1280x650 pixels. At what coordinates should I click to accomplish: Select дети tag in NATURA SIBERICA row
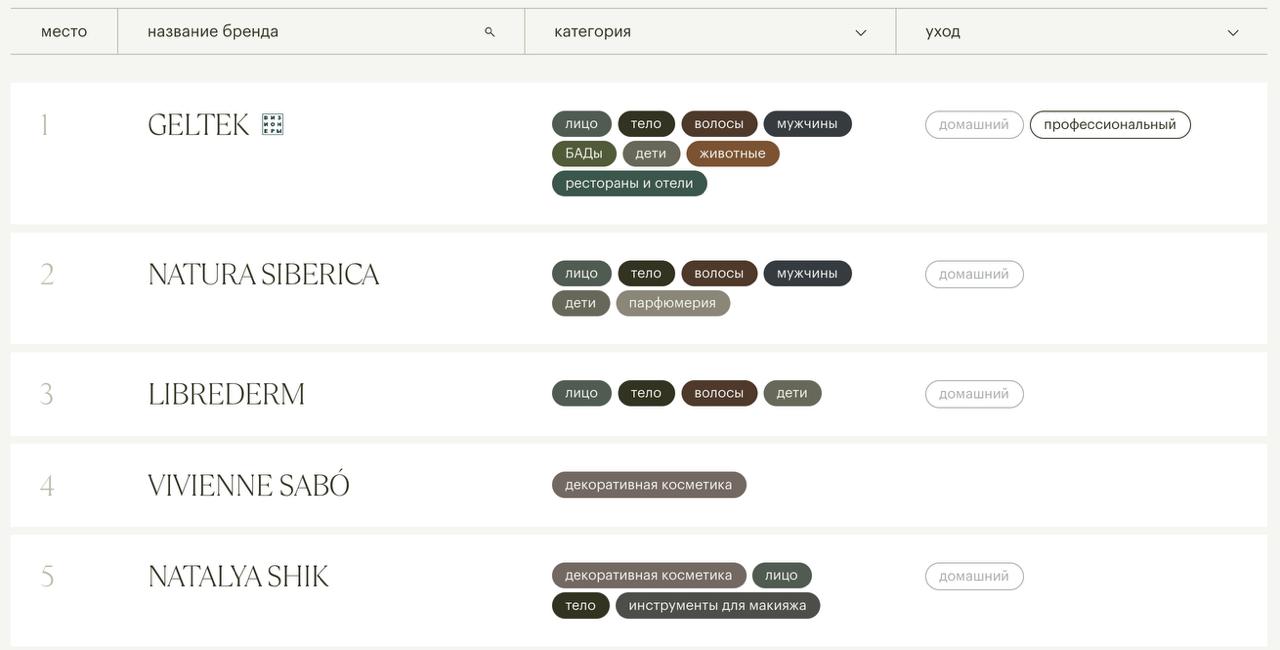coord(580,303)
